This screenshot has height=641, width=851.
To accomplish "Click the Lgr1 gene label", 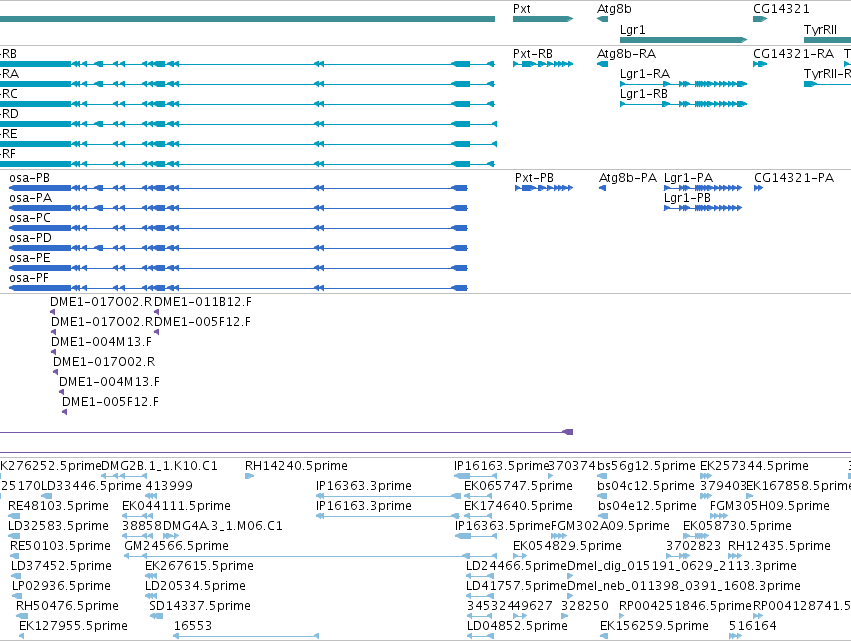I will coord(632,29).
